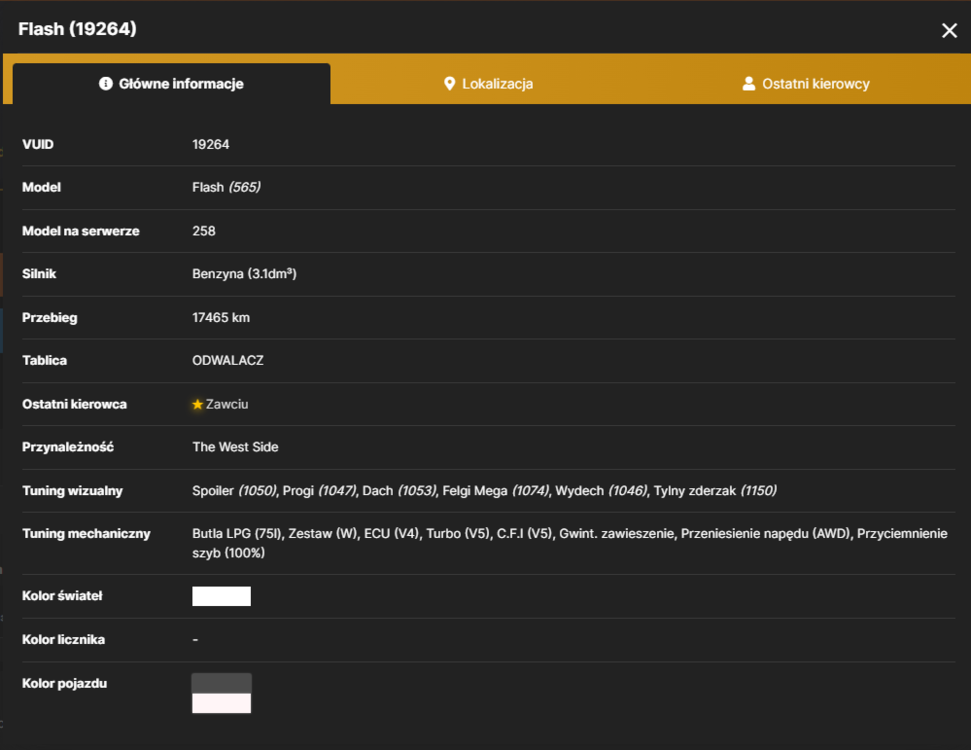
Task: Click the gray Kolor pojazdu swatch
Action: [x=222, y=683]
